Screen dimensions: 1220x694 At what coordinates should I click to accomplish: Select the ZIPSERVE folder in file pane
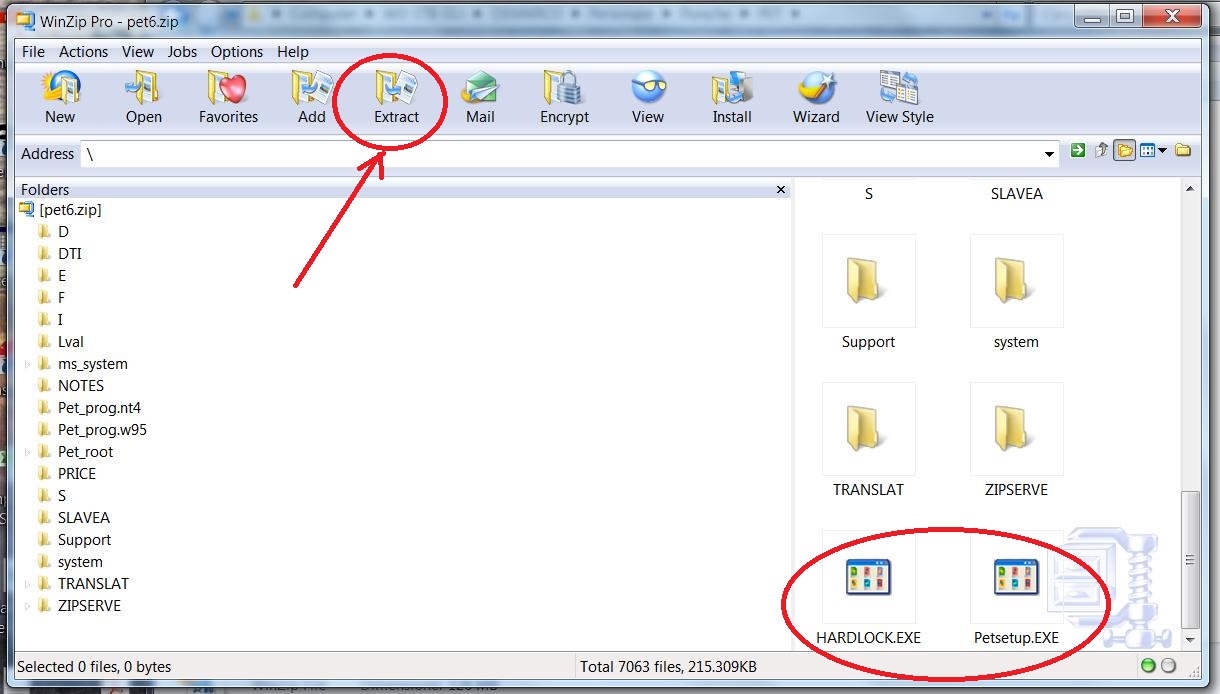coord(1016,429)
